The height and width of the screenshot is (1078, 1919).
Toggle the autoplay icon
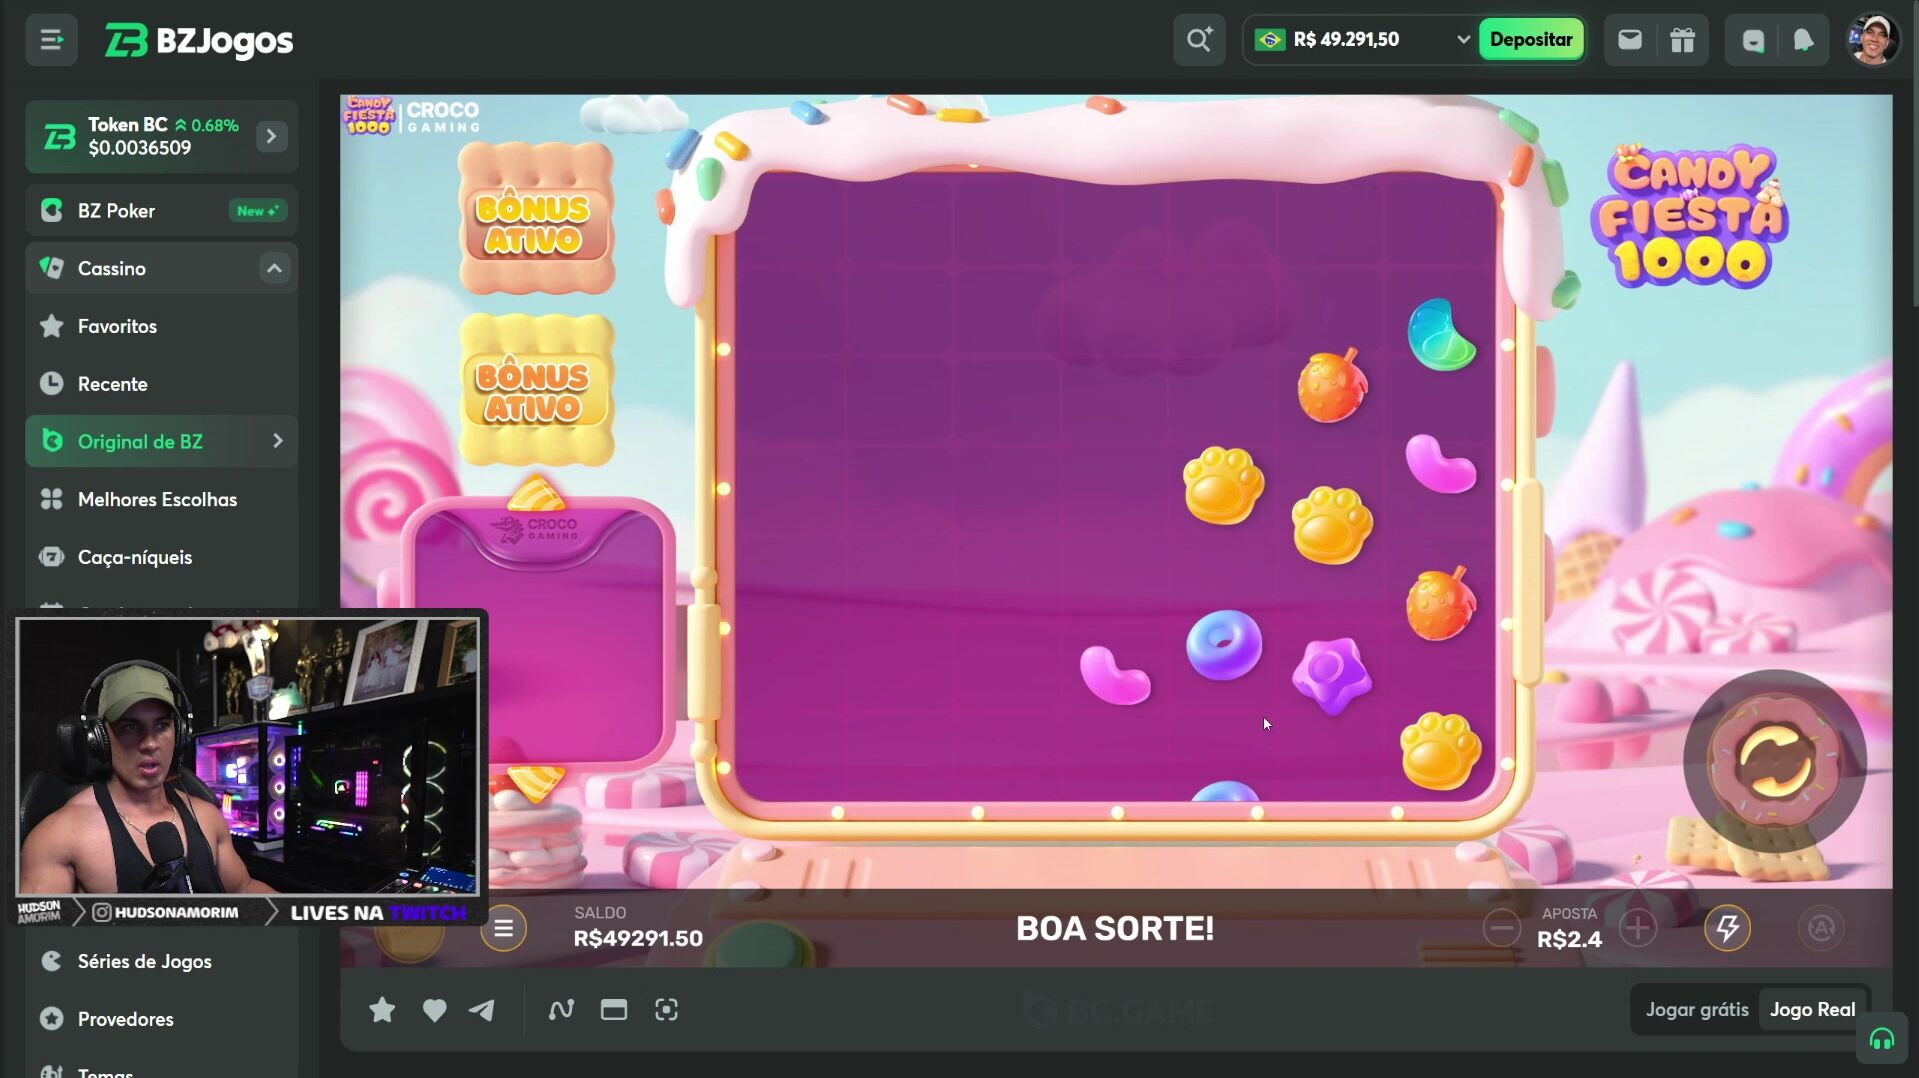click(1821, 929)
